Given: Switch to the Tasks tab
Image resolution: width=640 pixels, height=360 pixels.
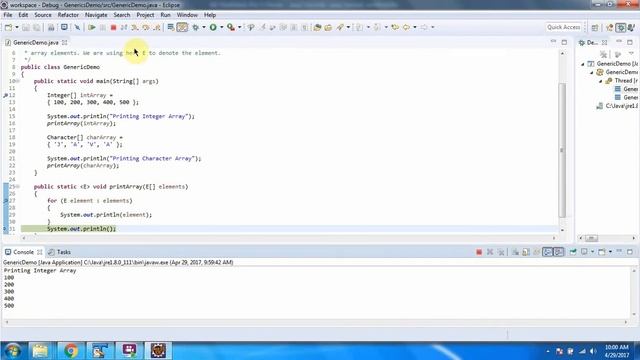Looking at the screenshot, I should tap(60, 252).
